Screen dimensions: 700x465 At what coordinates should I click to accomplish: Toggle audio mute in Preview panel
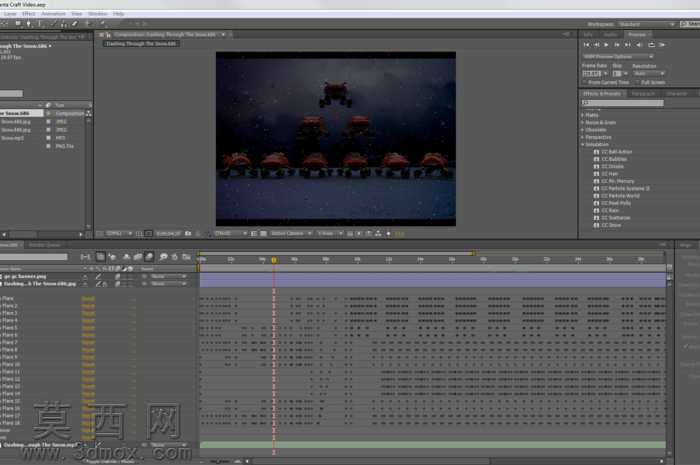point(639,45)
